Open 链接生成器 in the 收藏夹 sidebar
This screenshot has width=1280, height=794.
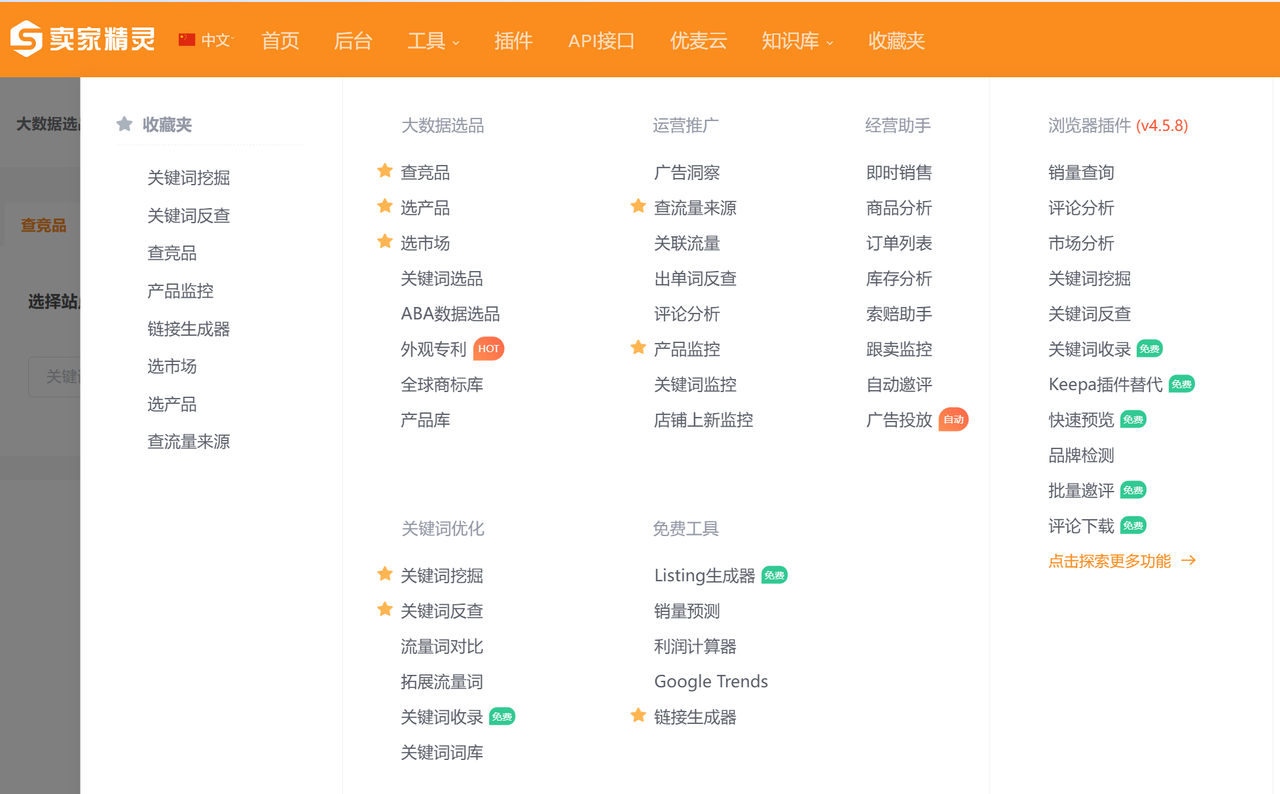pyautogui.click(x=189, y=329)
